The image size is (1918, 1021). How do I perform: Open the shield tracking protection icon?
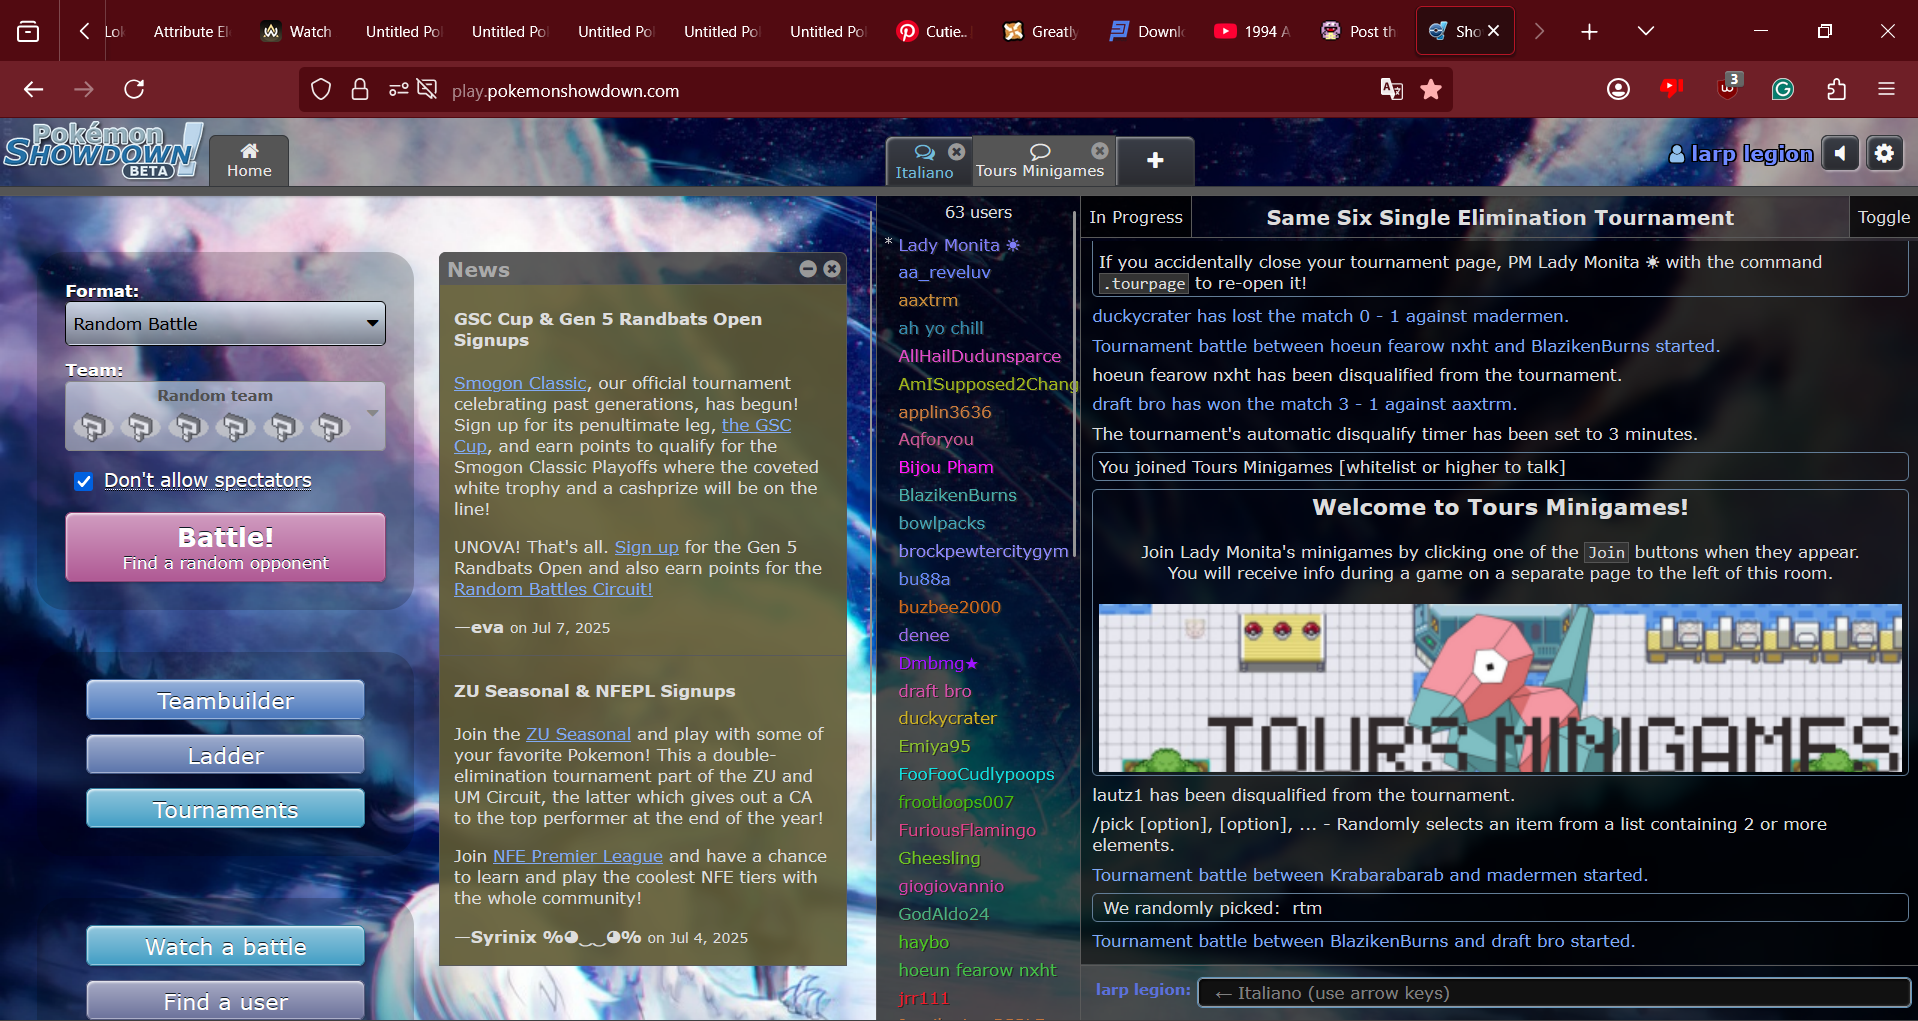coord(320,90)
